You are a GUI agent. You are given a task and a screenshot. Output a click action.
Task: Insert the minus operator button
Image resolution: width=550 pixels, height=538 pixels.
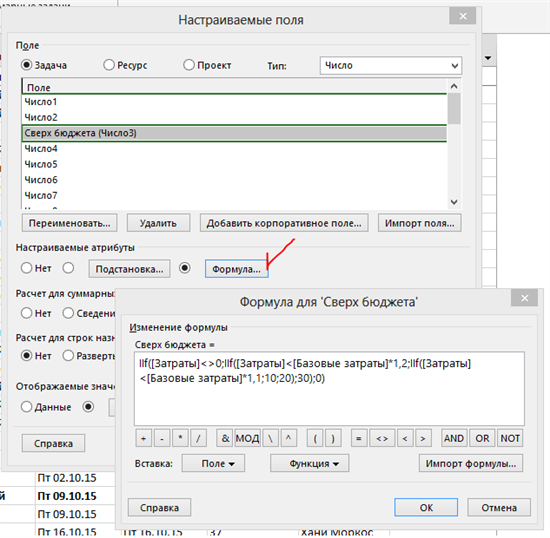point(162,438)
